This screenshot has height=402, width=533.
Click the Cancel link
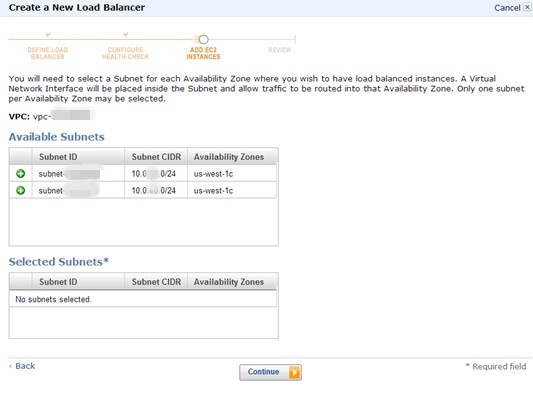coord(507,7)
